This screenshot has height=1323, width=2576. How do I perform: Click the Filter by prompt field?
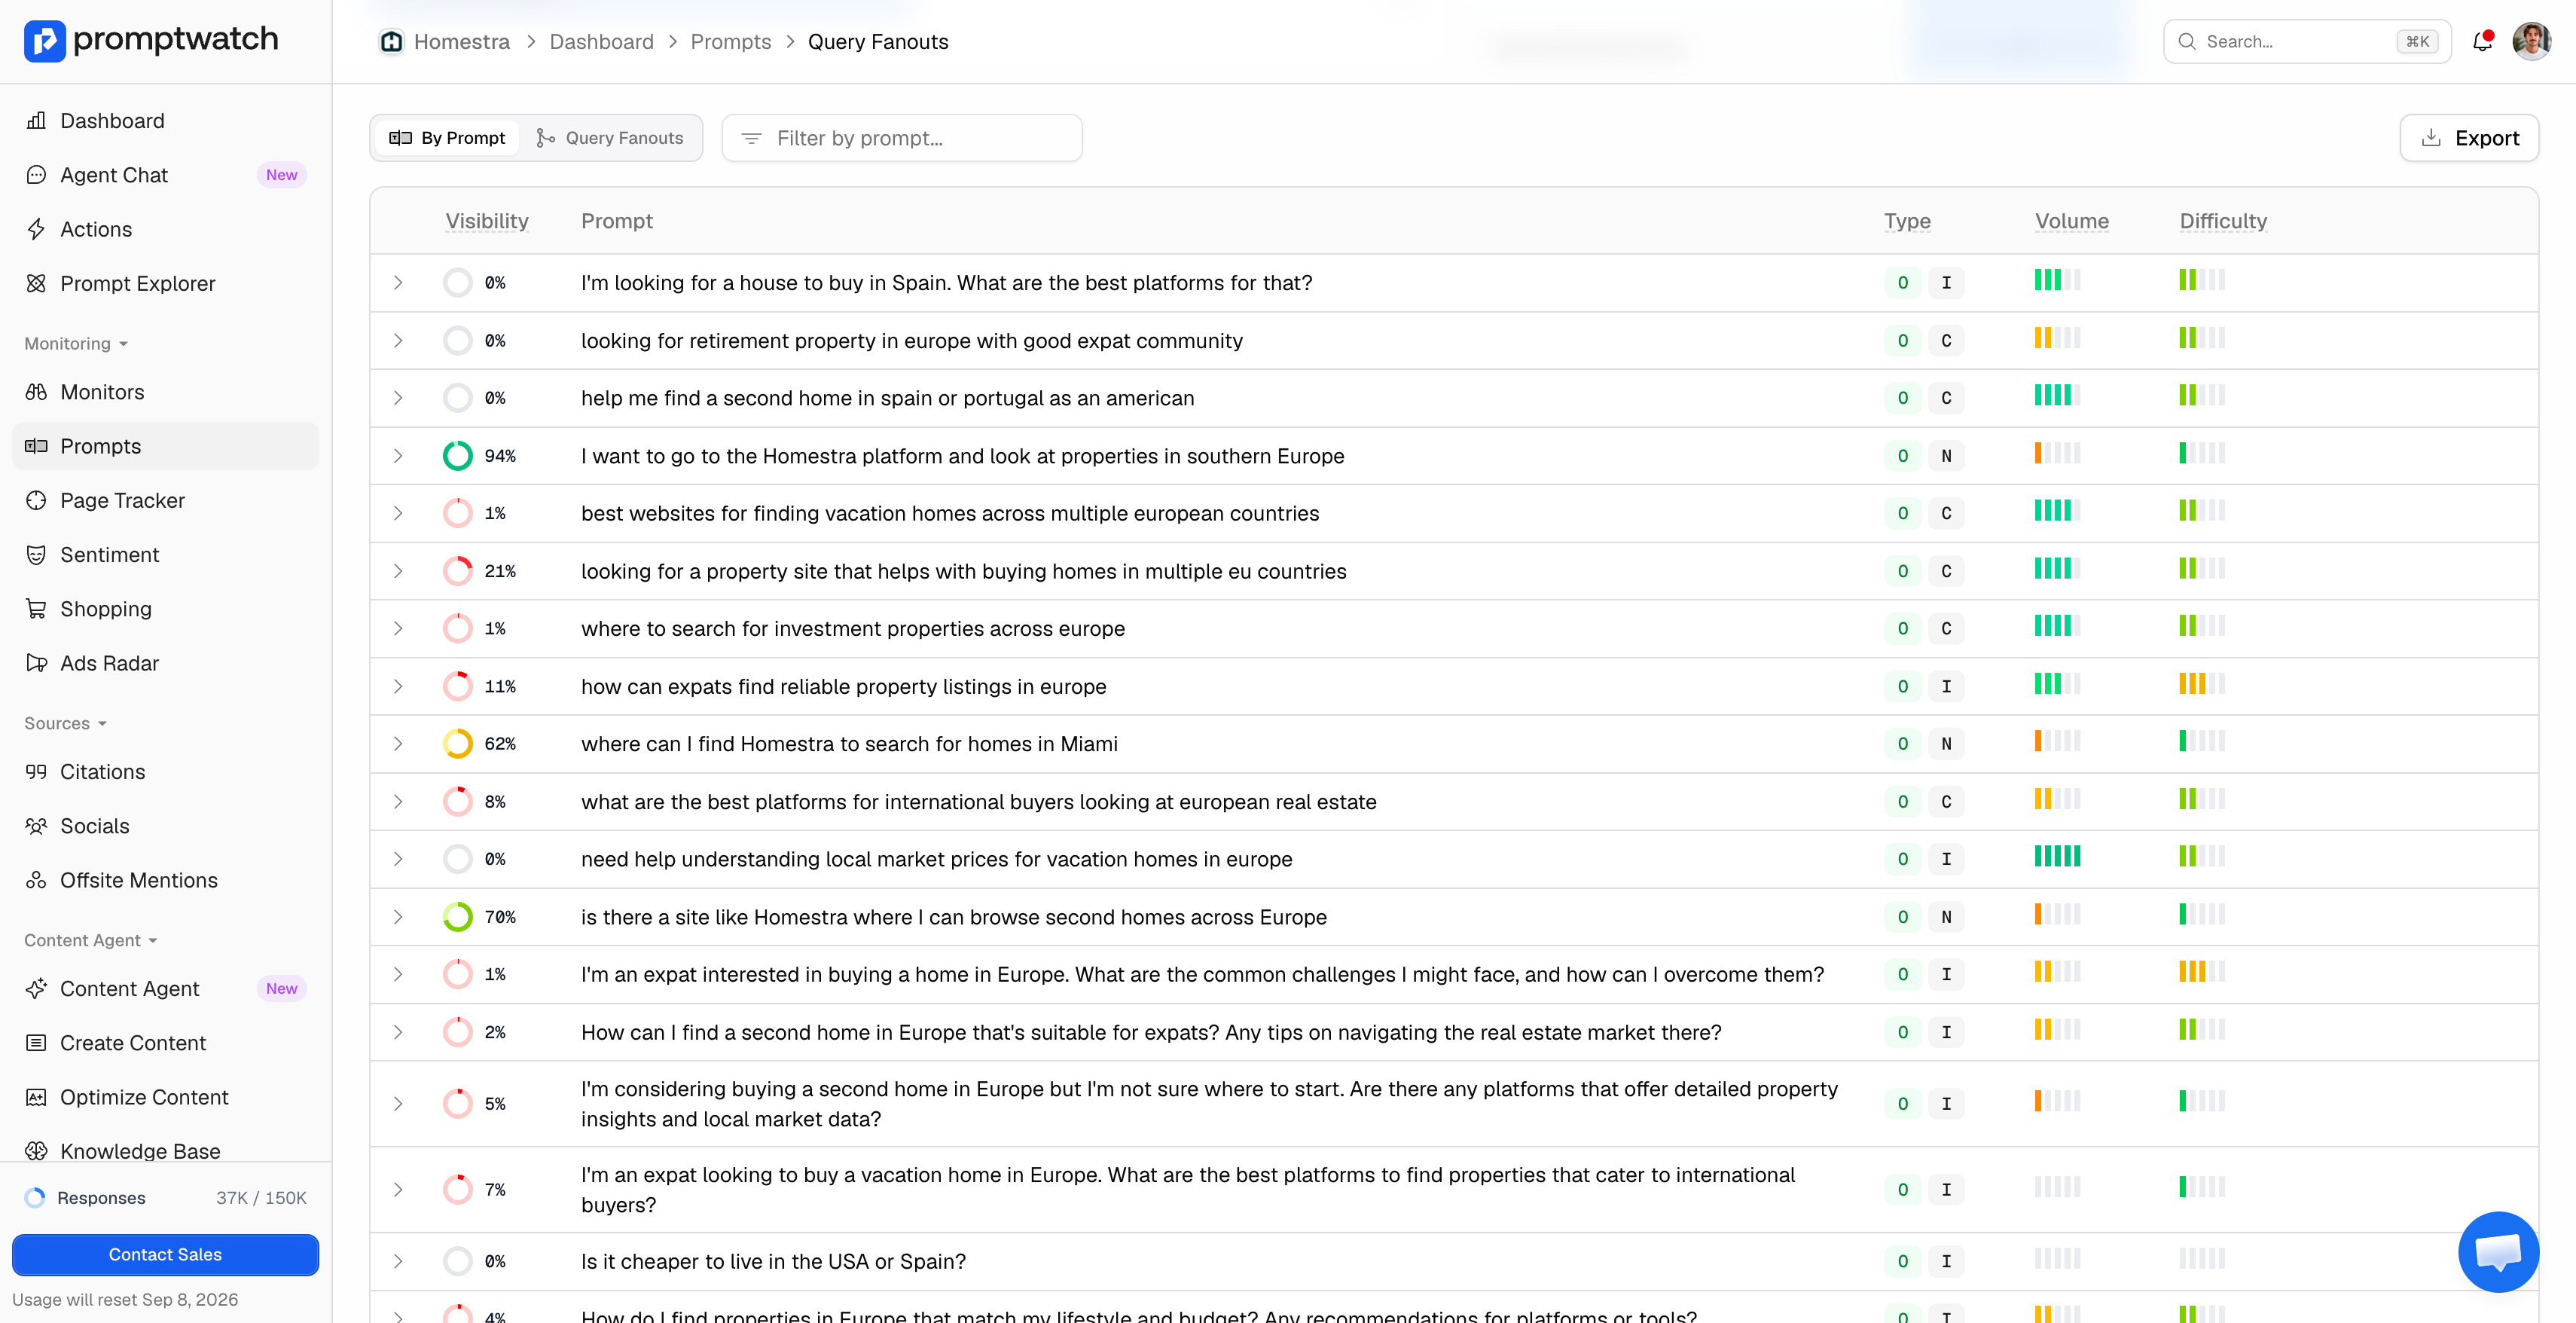(x=902, y=138)
